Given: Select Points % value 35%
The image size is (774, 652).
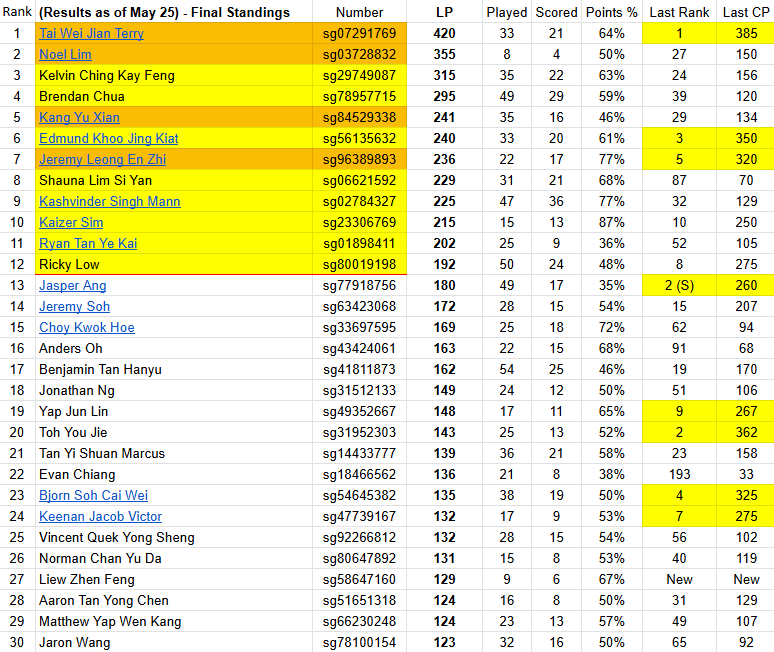Looking at the screenshot, I should pos(612,285).
